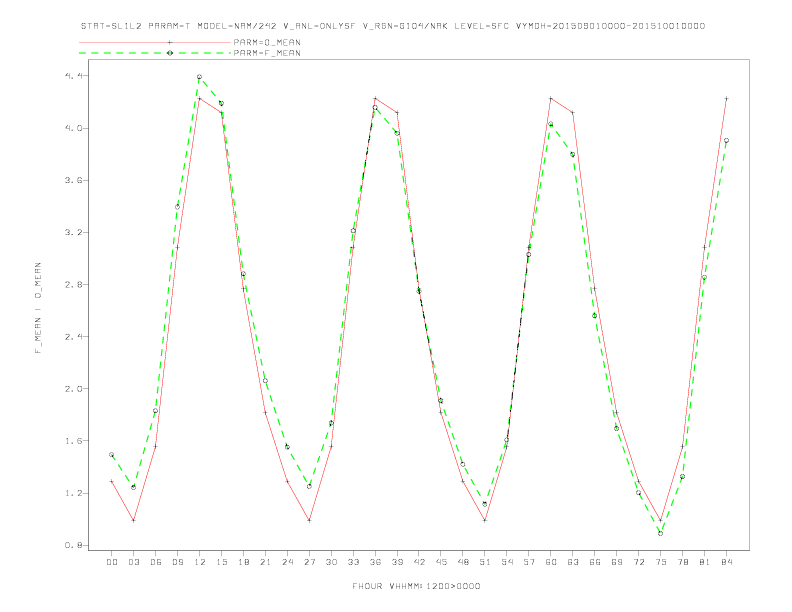Click x-axis forecast hour label 06
The height and width of the screenshot is (612, 792).
pyautogui.click(x=156, y=562)
